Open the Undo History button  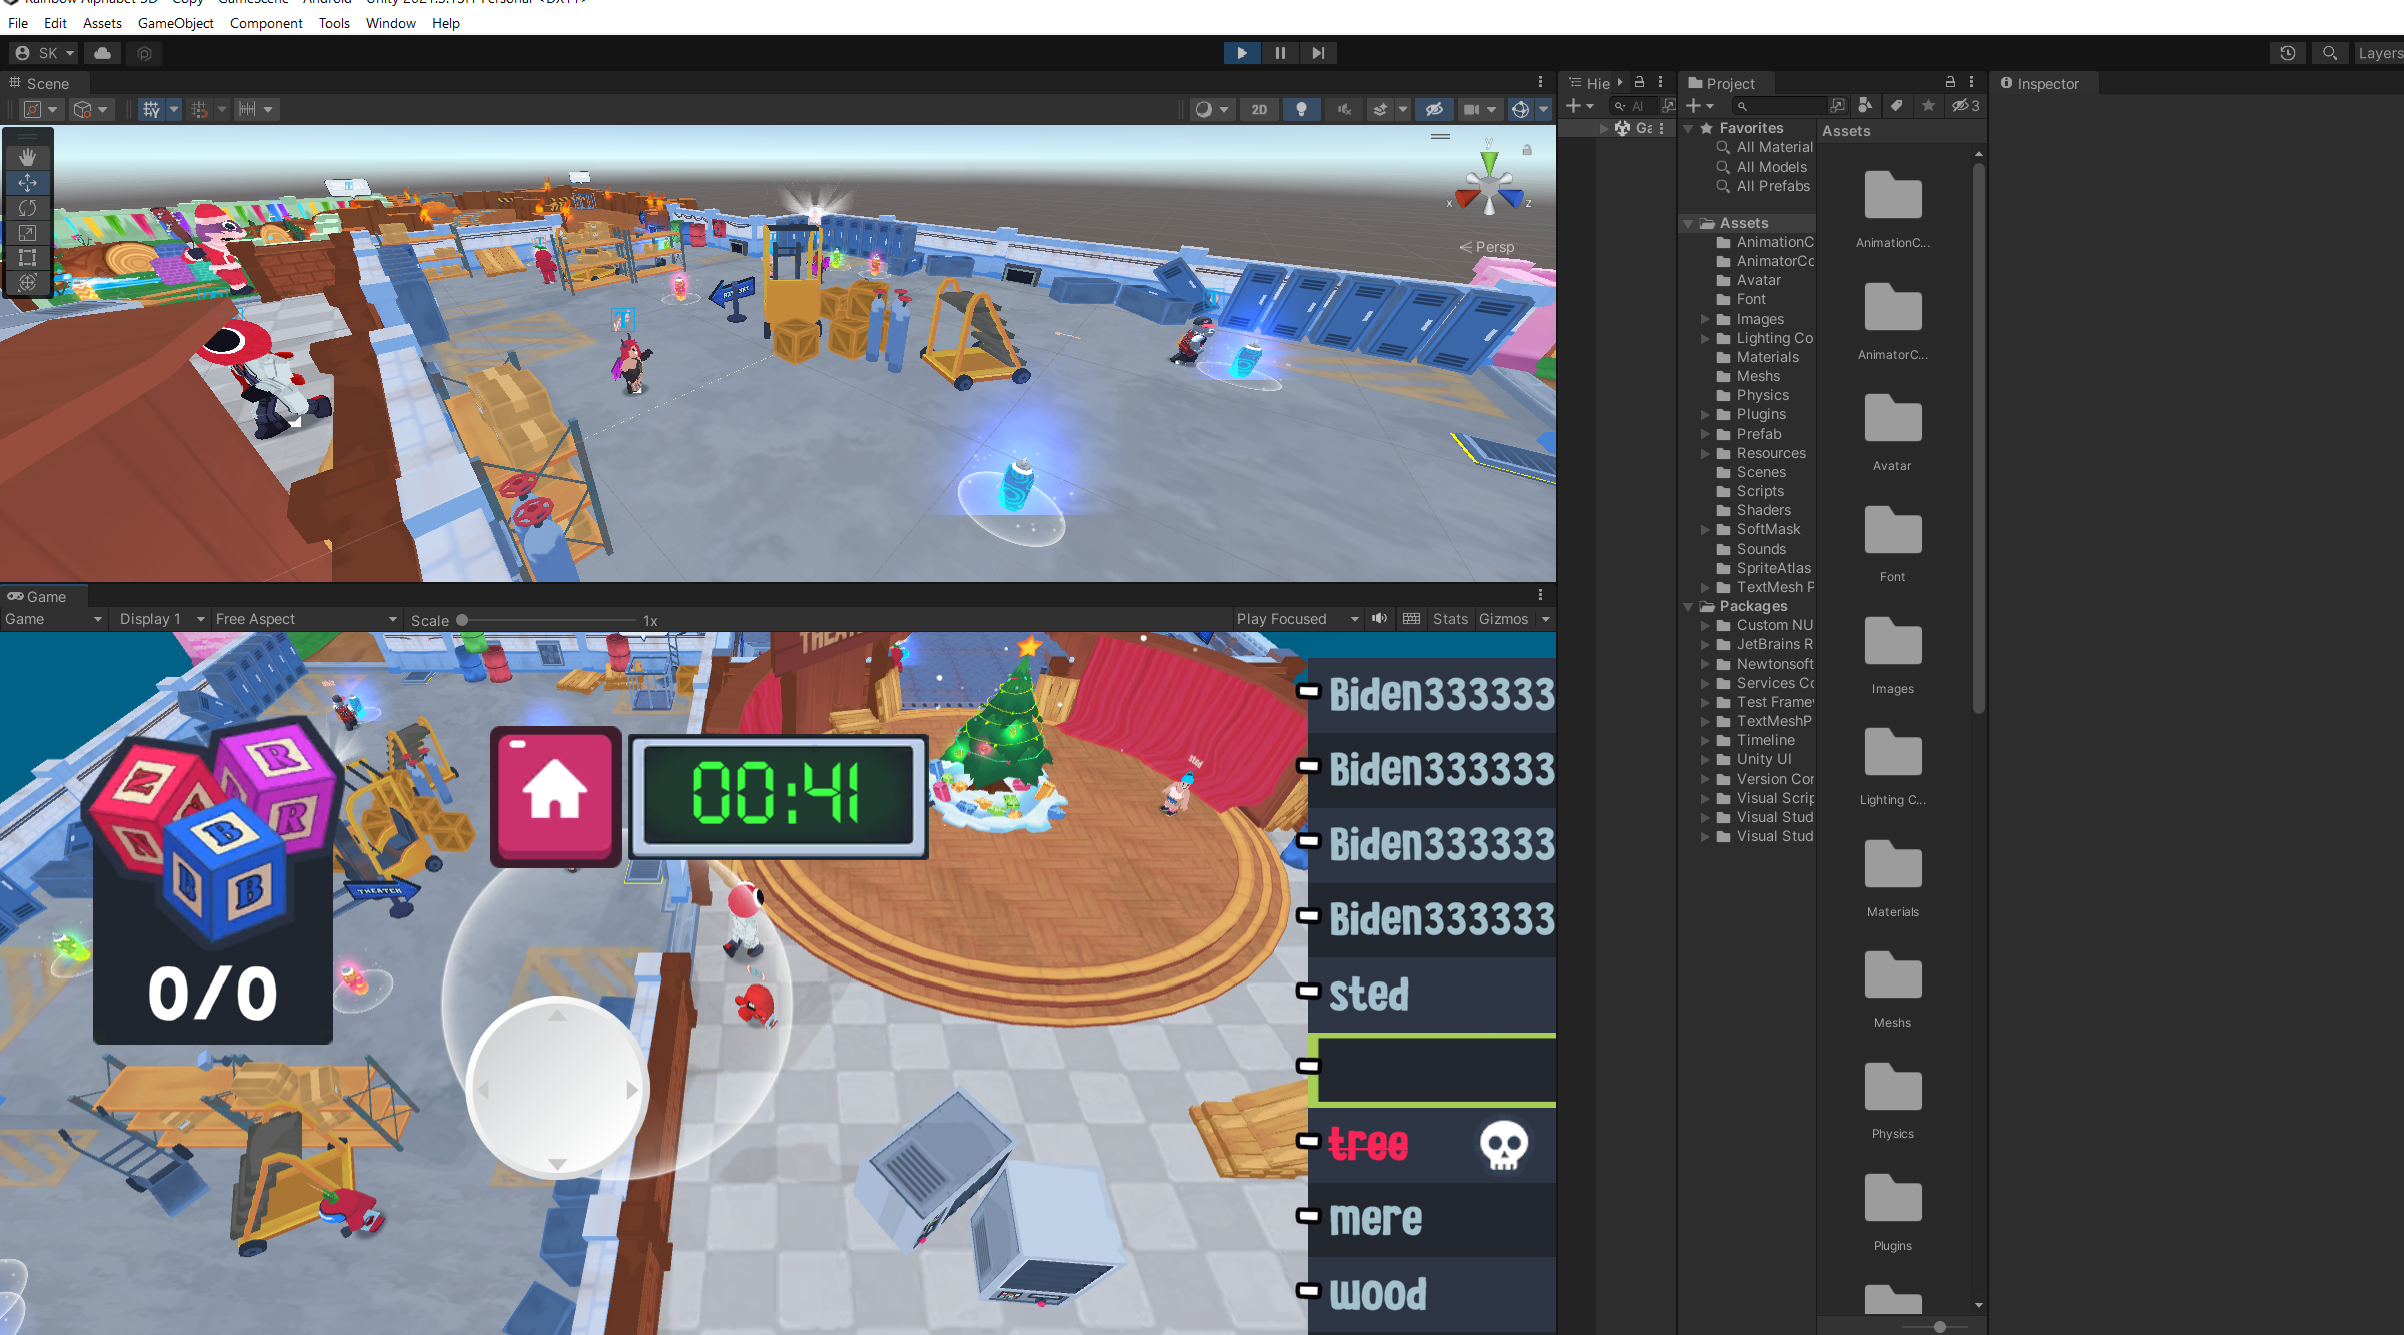(2287, 53)
